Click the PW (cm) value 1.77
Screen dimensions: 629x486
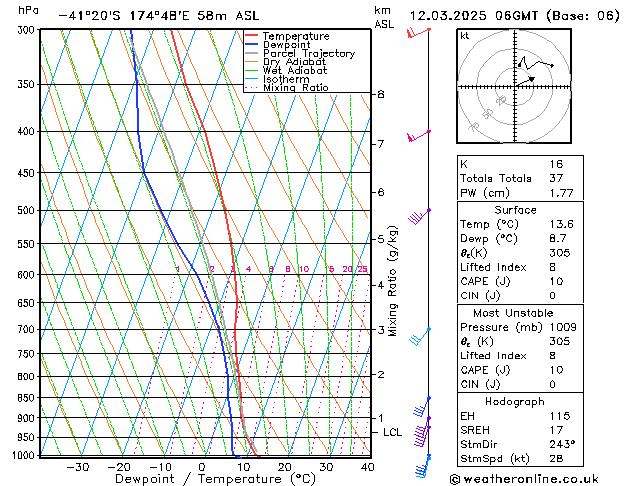coord(561,193)
